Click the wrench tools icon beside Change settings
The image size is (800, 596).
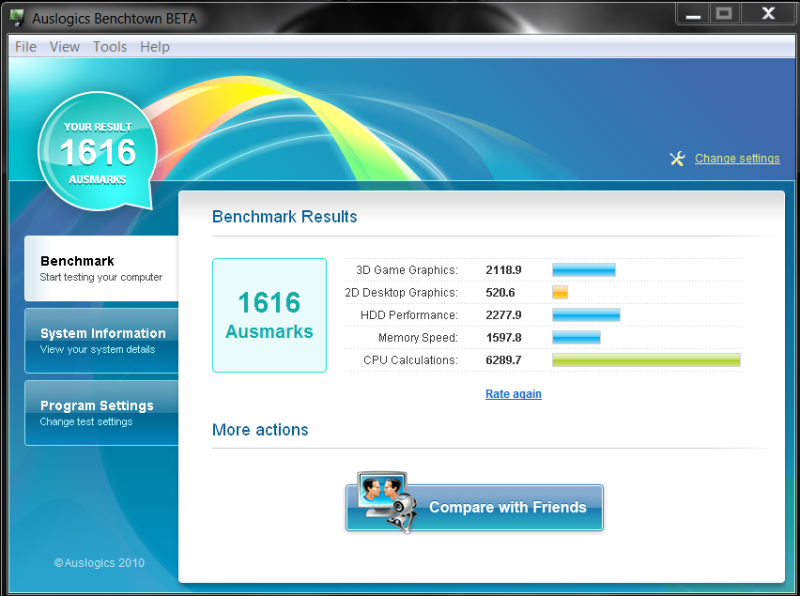point(678,159)
